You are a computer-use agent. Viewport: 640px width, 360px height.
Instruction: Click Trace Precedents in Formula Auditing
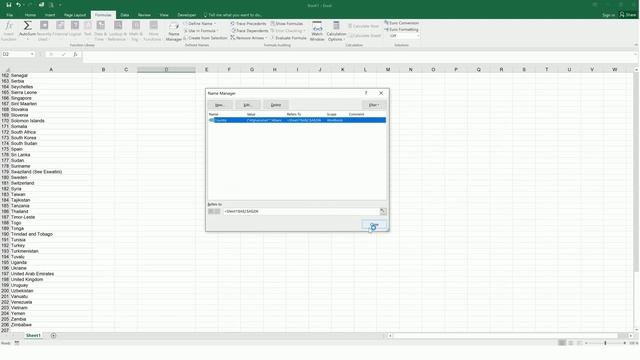[x=248, y=24]
